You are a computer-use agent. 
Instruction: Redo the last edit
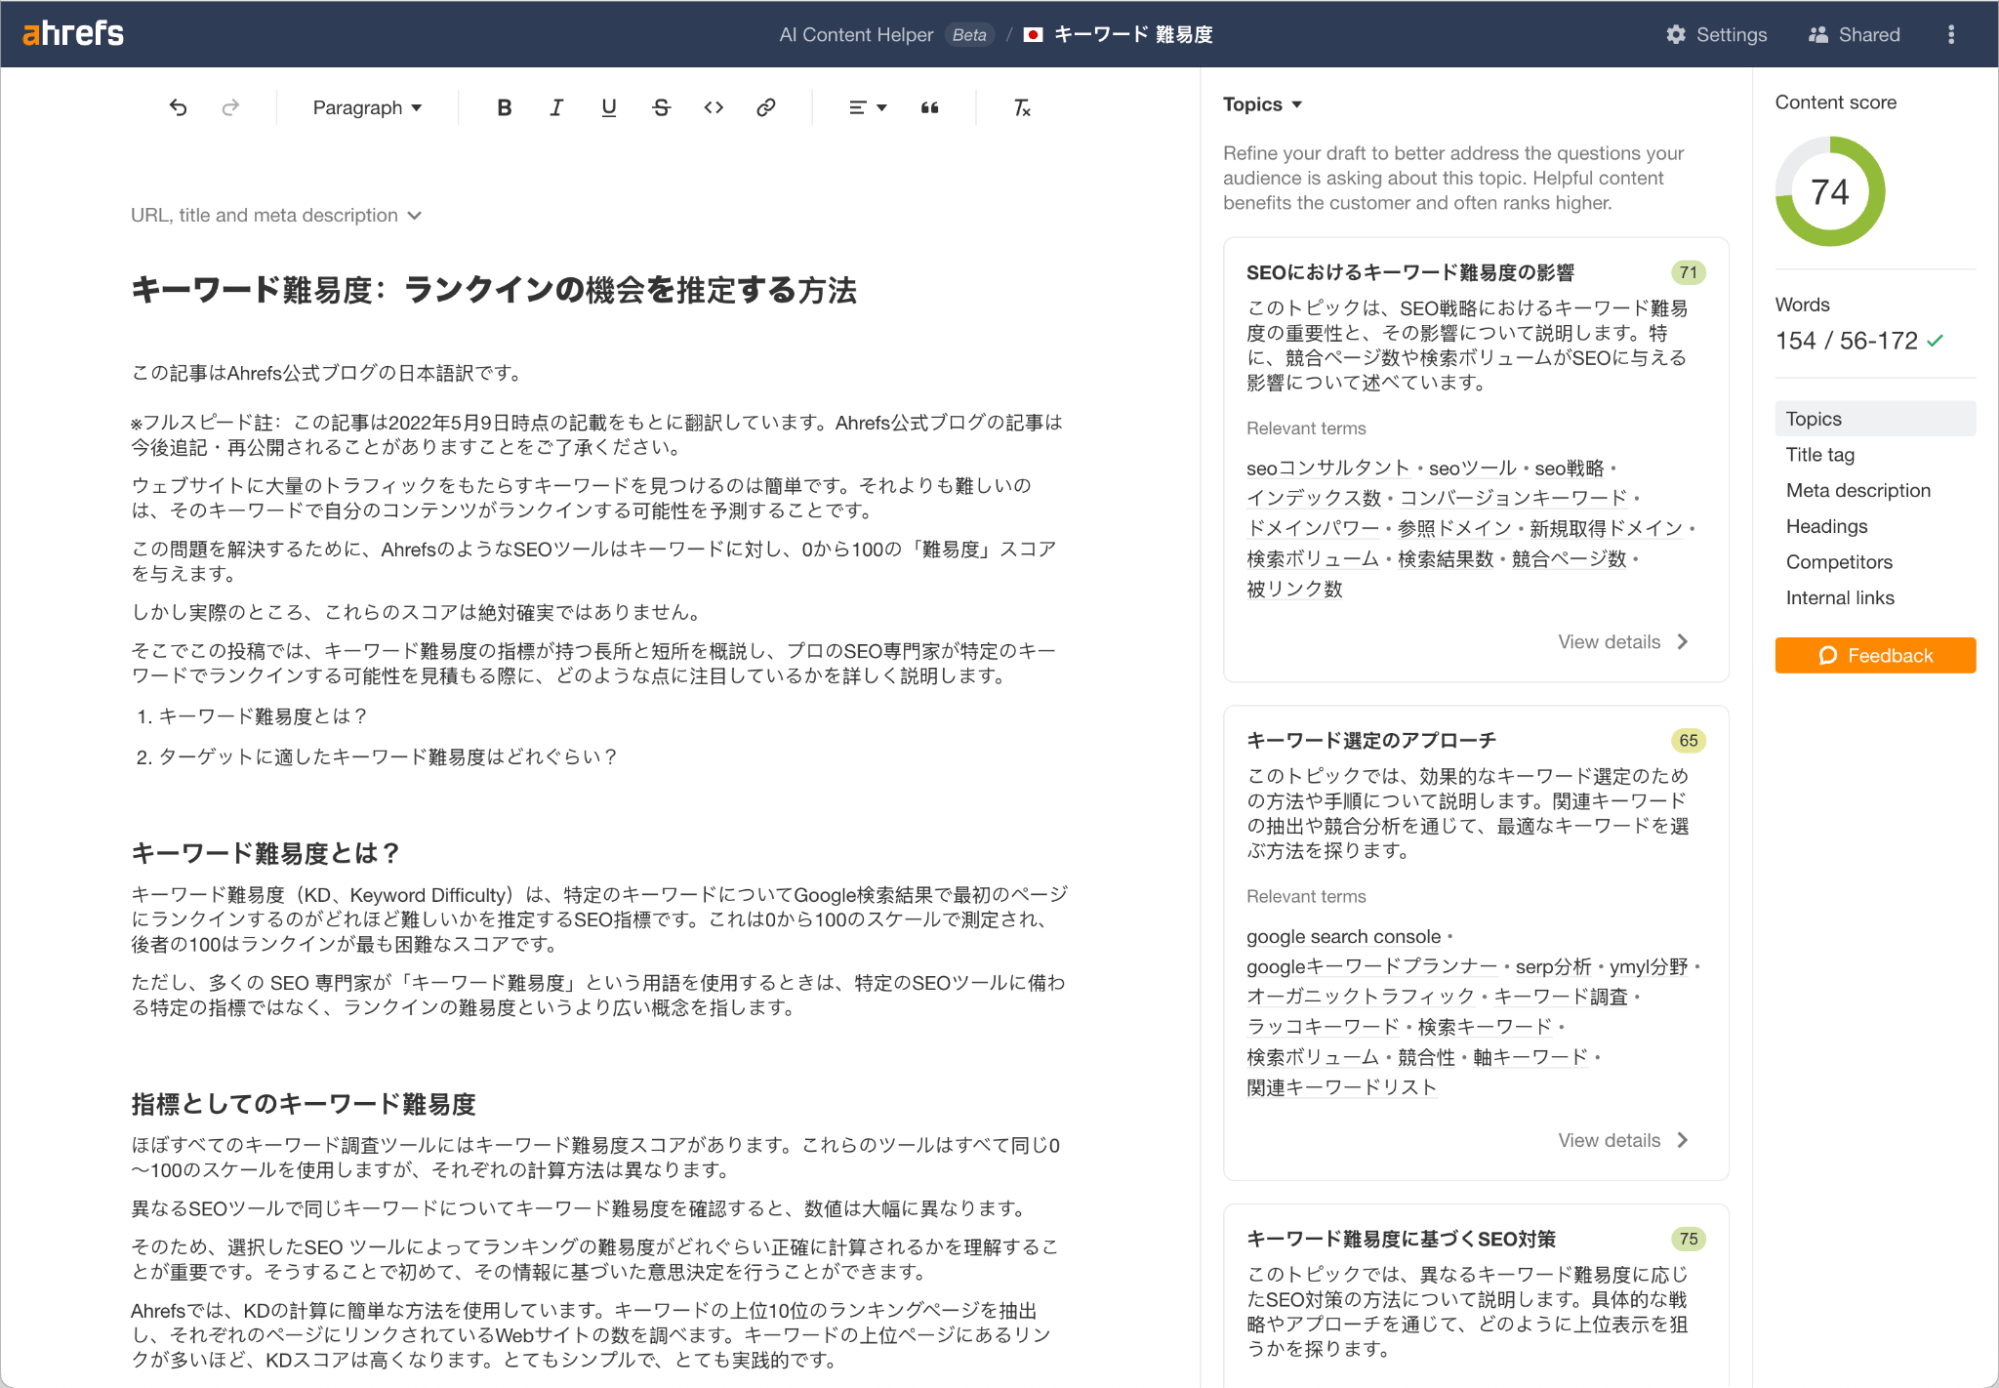tap(230, 107)
